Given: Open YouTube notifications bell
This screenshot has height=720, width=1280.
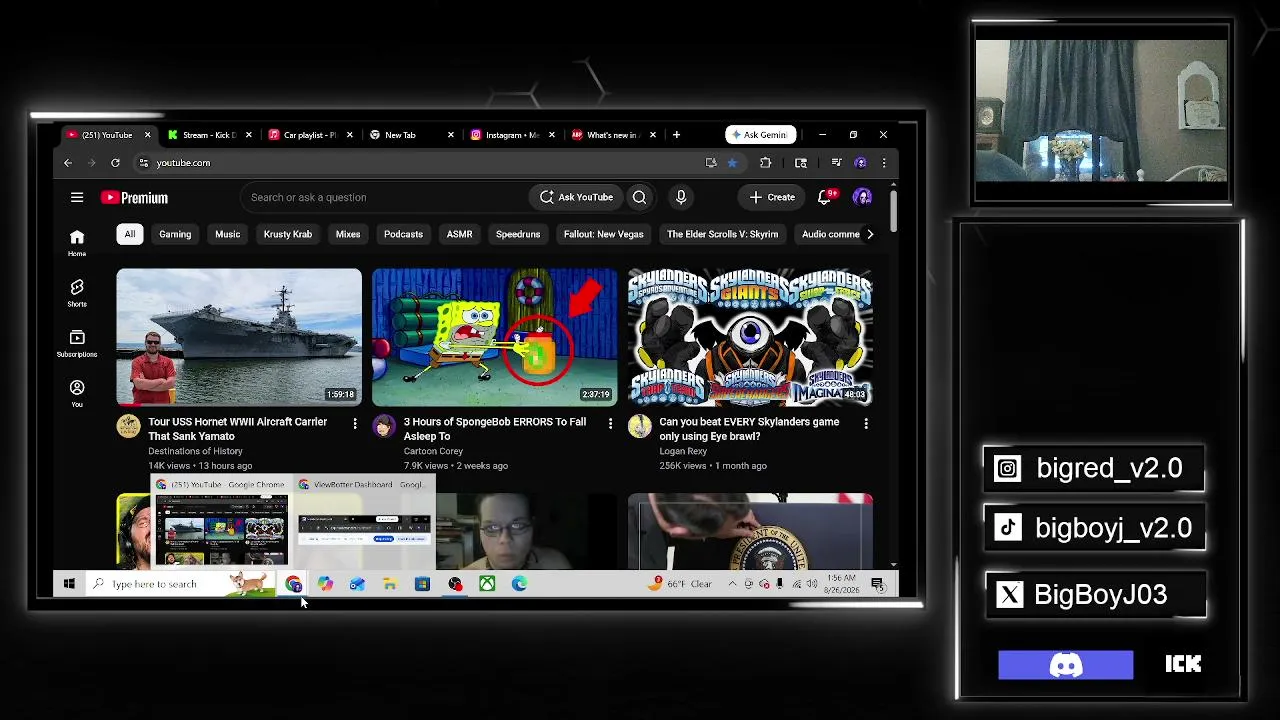Looking at the screenshot, I should tap(825, 197).
